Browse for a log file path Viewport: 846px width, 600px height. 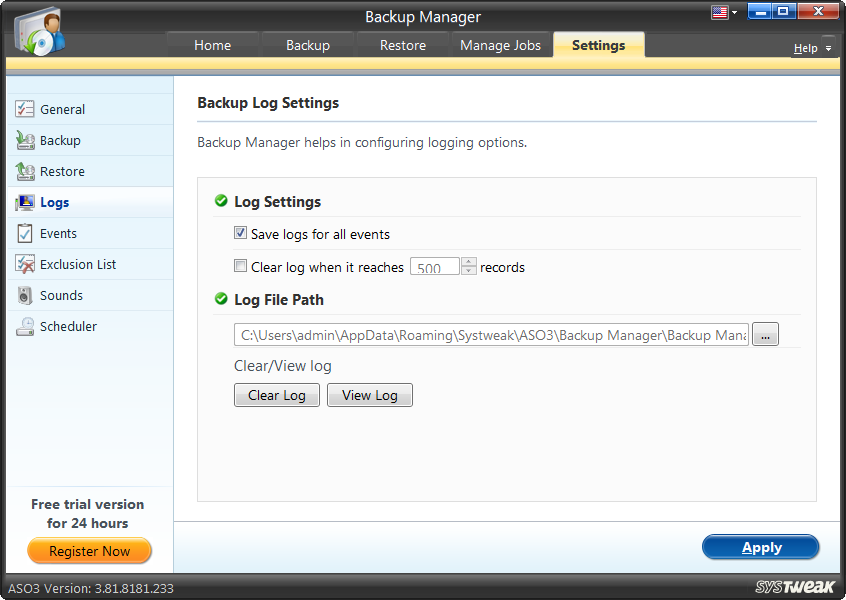click(765, 334)
